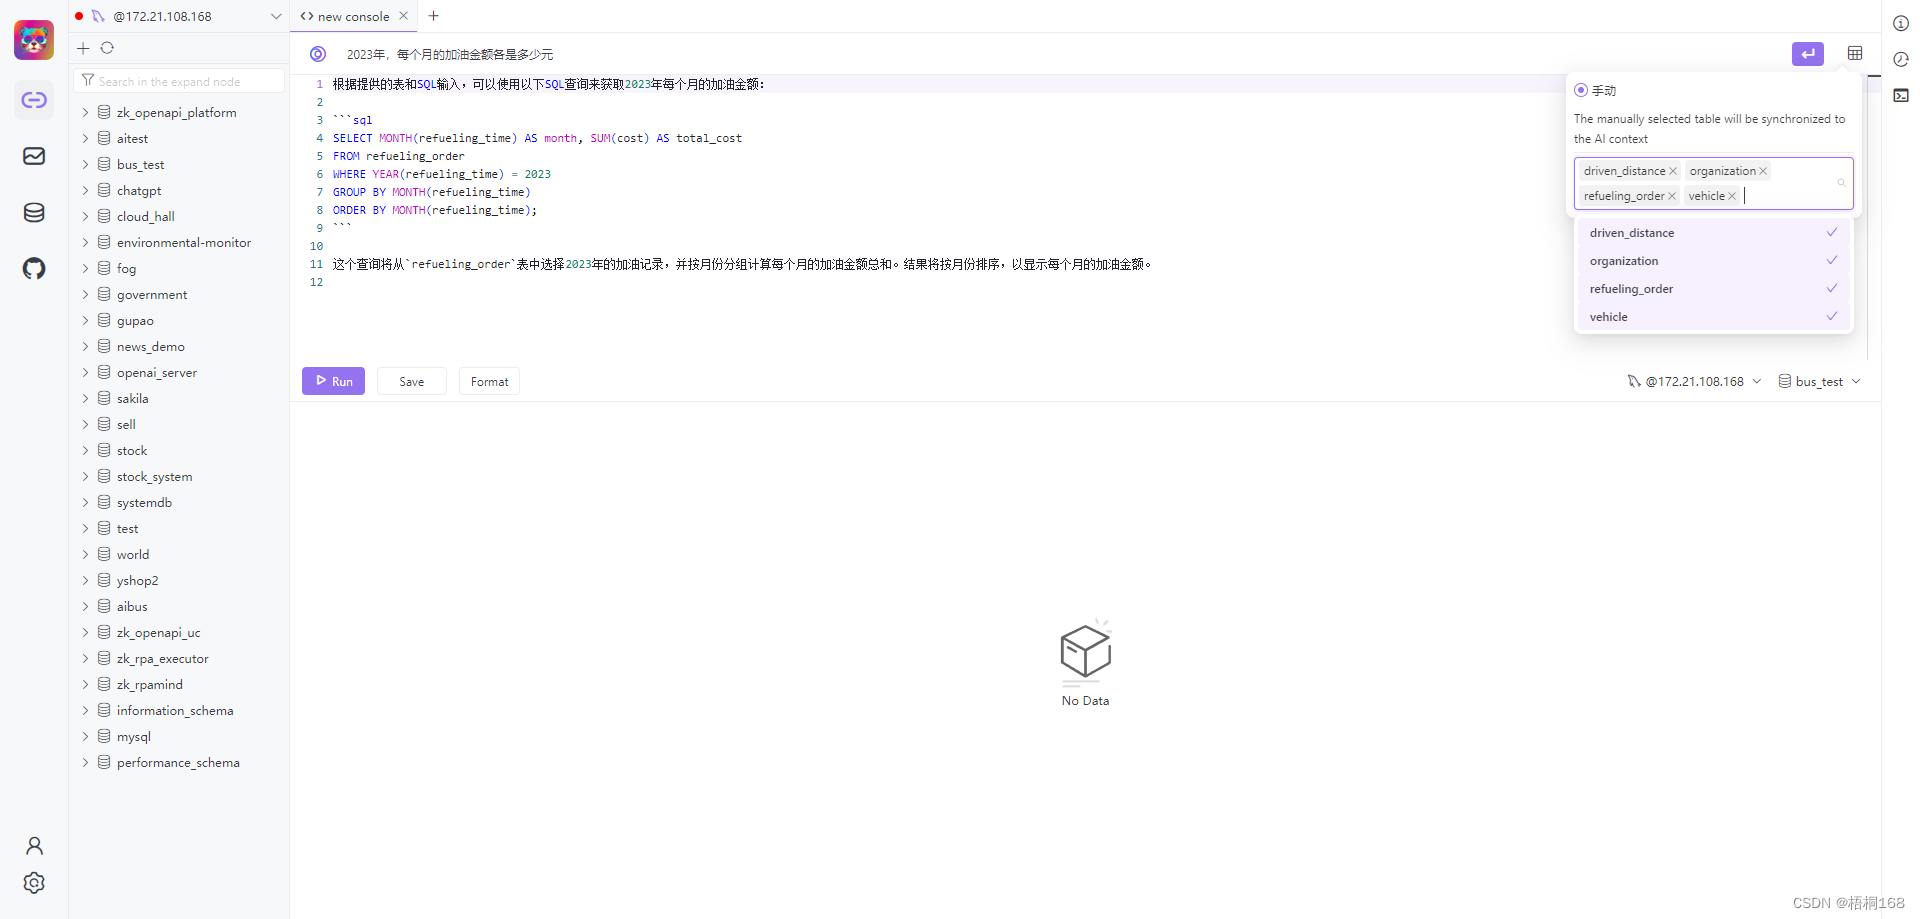
Task: Open the console output icon on right
Action: 1901,95
